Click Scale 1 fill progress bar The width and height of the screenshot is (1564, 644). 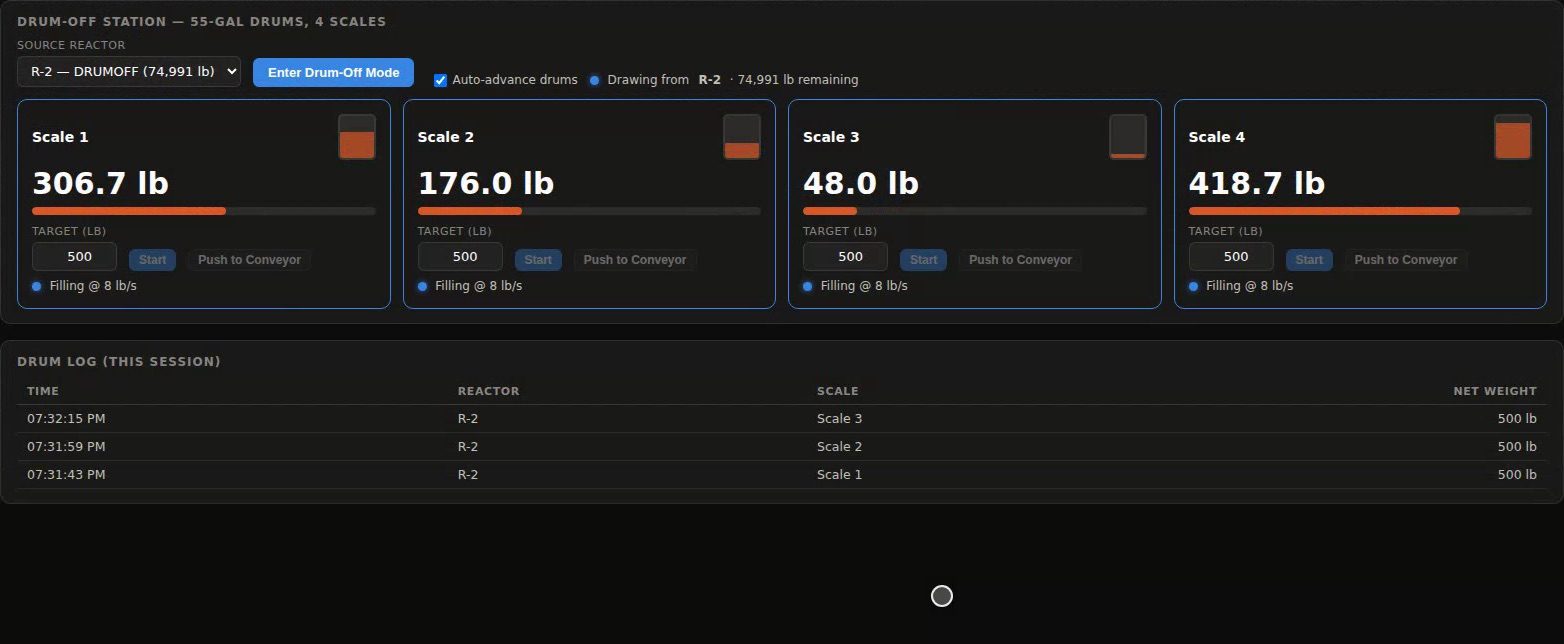point(204,211)
